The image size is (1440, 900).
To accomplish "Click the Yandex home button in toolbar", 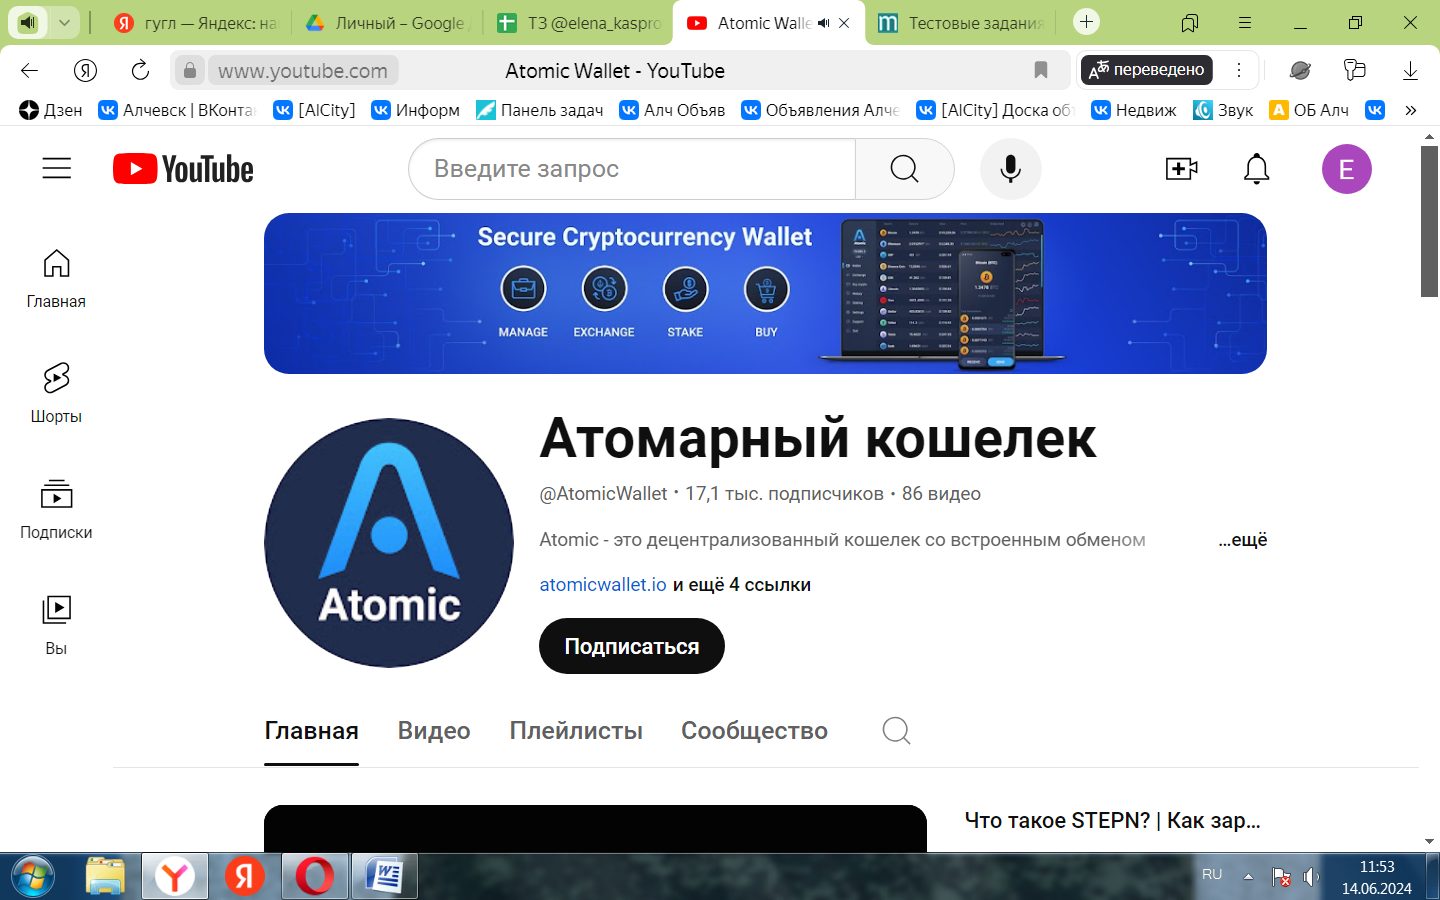I will (x=85, y=70).
